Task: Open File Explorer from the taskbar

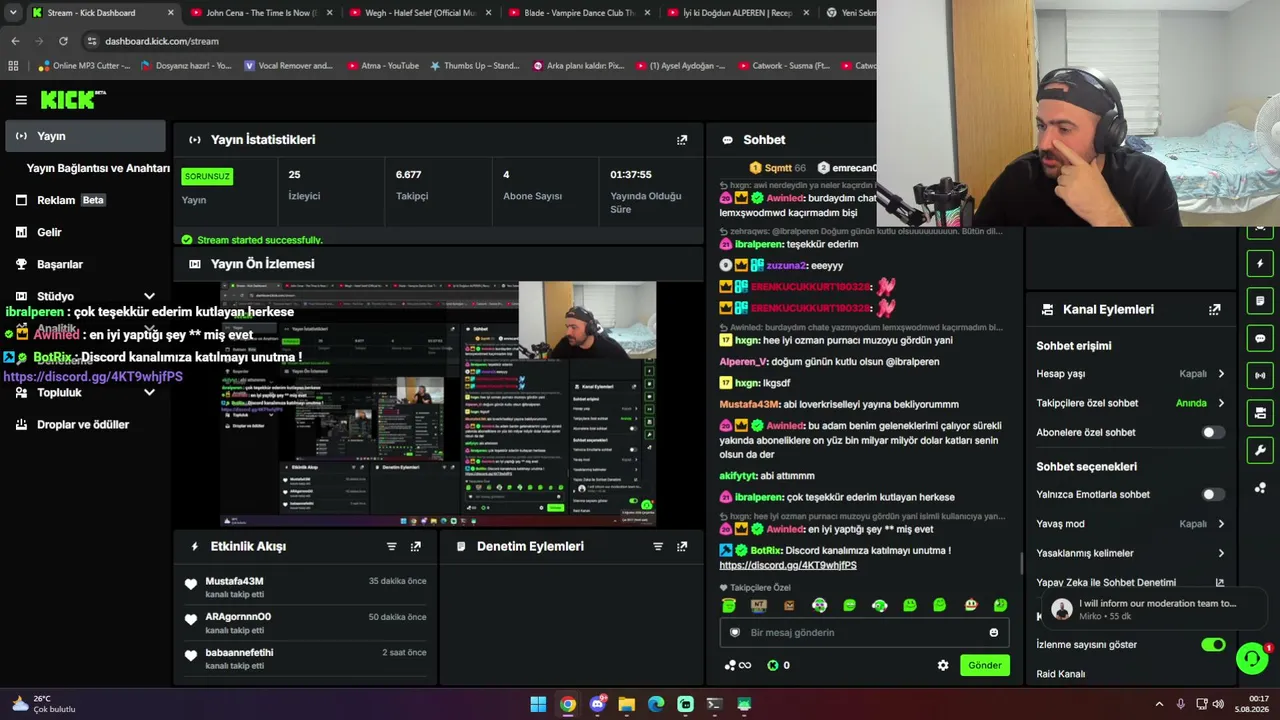Action: pyautogui.click(x=627, y=704)
